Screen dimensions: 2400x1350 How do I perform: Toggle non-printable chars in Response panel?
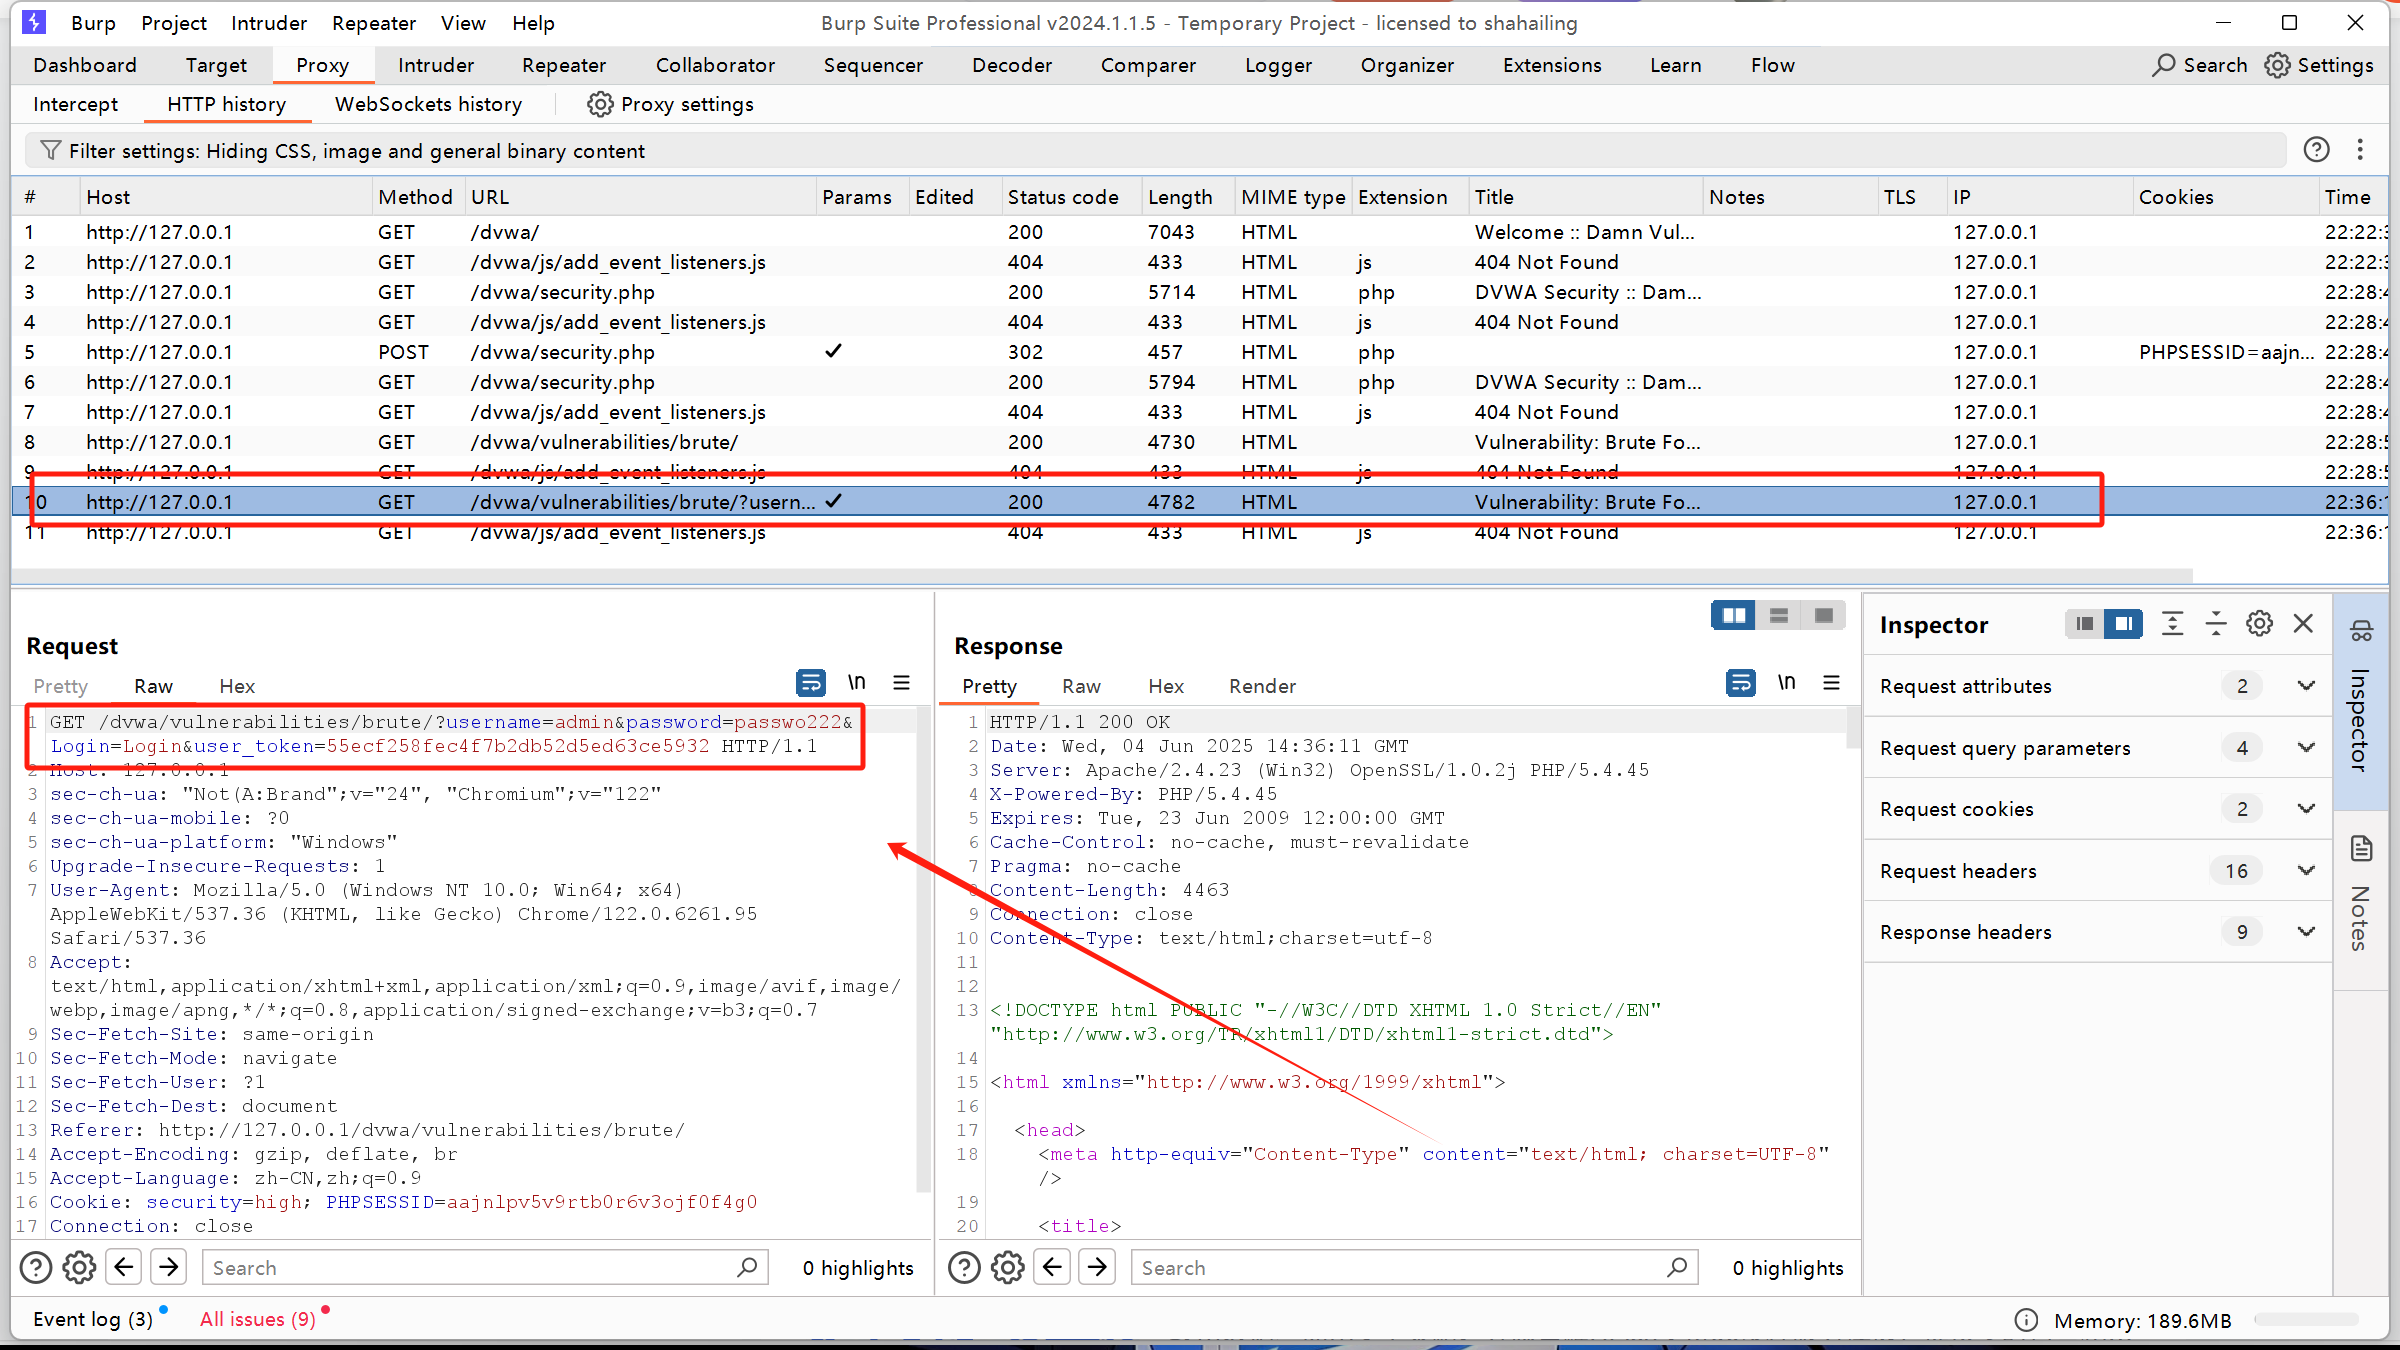tap(1786, 683)
